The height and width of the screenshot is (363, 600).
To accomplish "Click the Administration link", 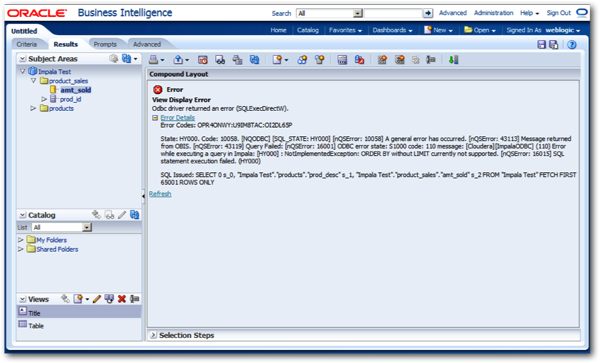I will [494, 13].
